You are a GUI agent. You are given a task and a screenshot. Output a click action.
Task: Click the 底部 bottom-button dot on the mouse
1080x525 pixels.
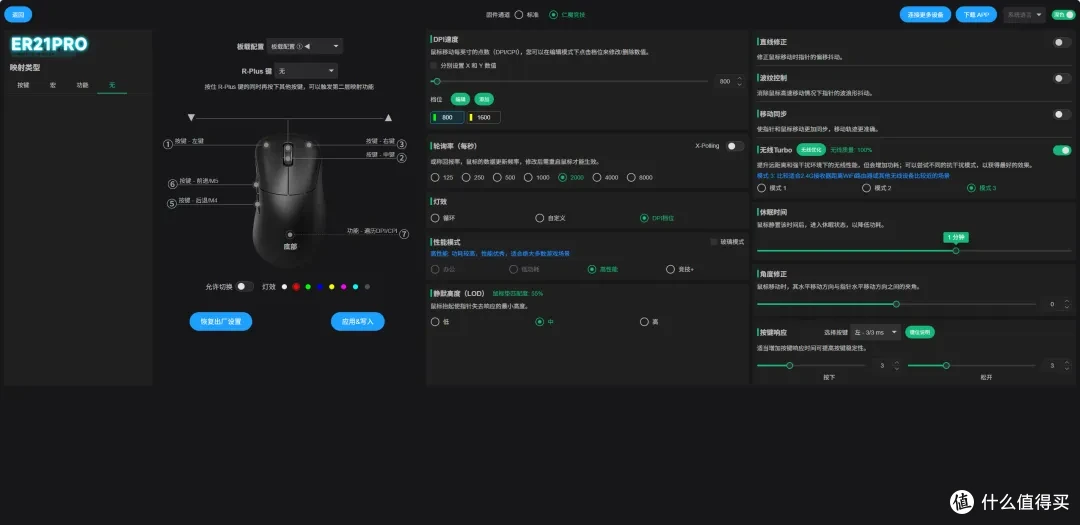click(x=289, y=234)
